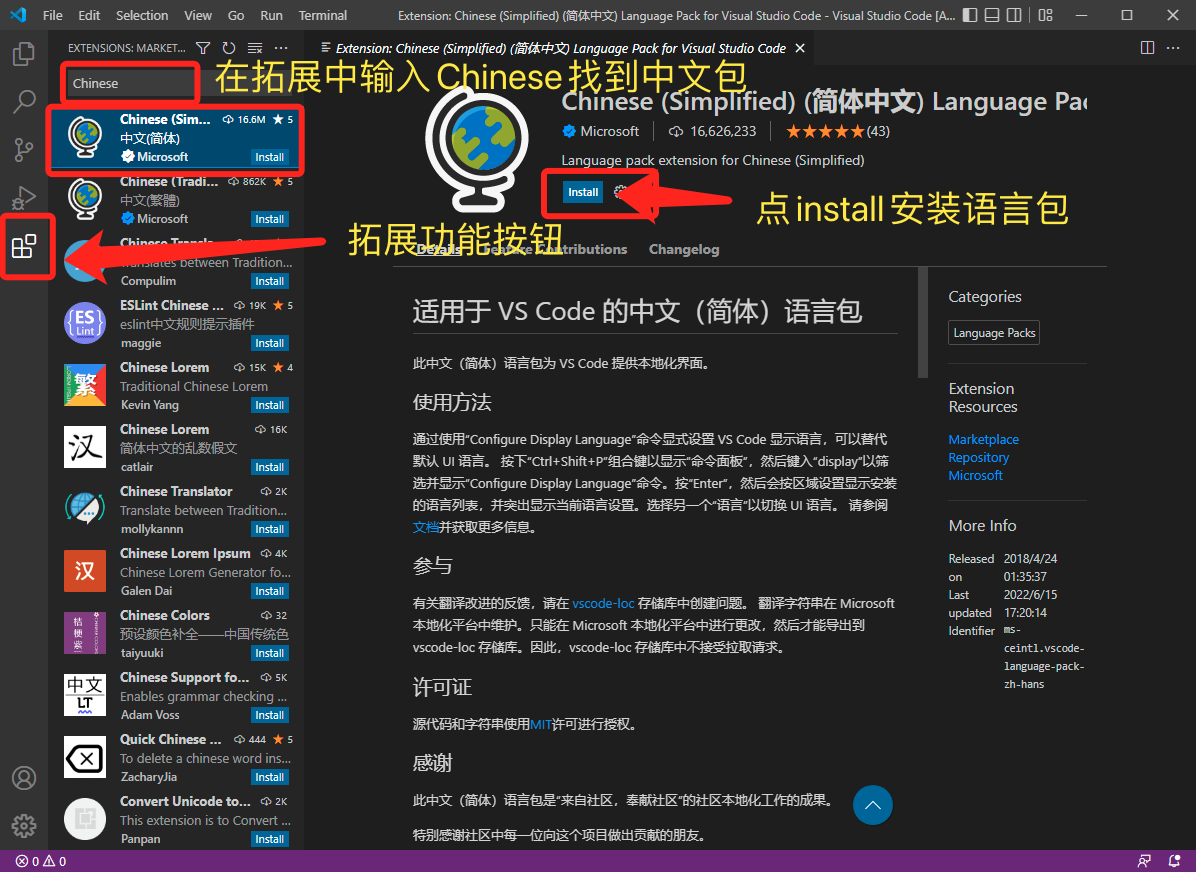Refresh the extensions list
Screen dimensions: 1196x872
click(x=229, y=48)
